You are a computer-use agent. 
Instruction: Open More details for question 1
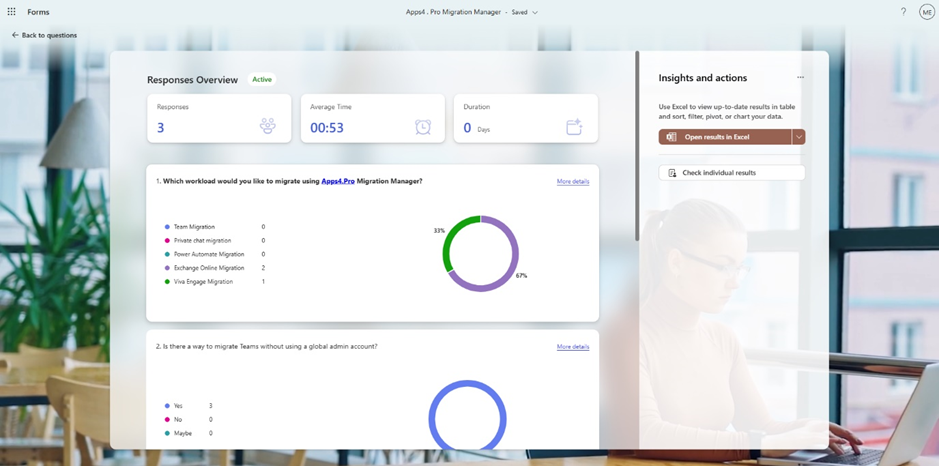click(573, 181)
